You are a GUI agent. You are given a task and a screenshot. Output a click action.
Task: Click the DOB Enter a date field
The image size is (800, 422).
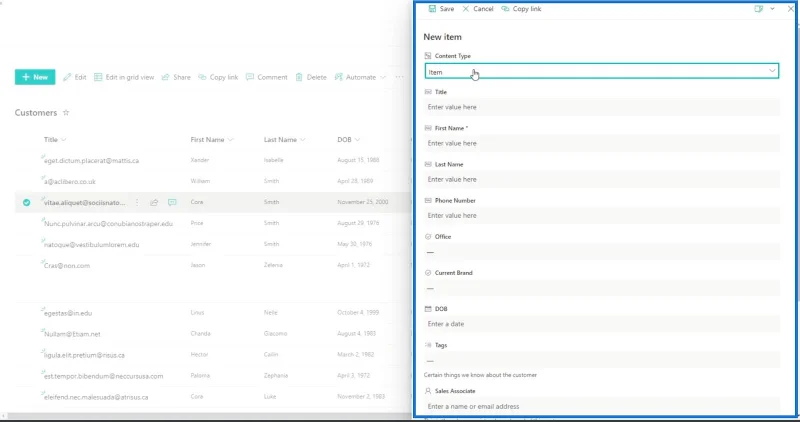(602, 324)
